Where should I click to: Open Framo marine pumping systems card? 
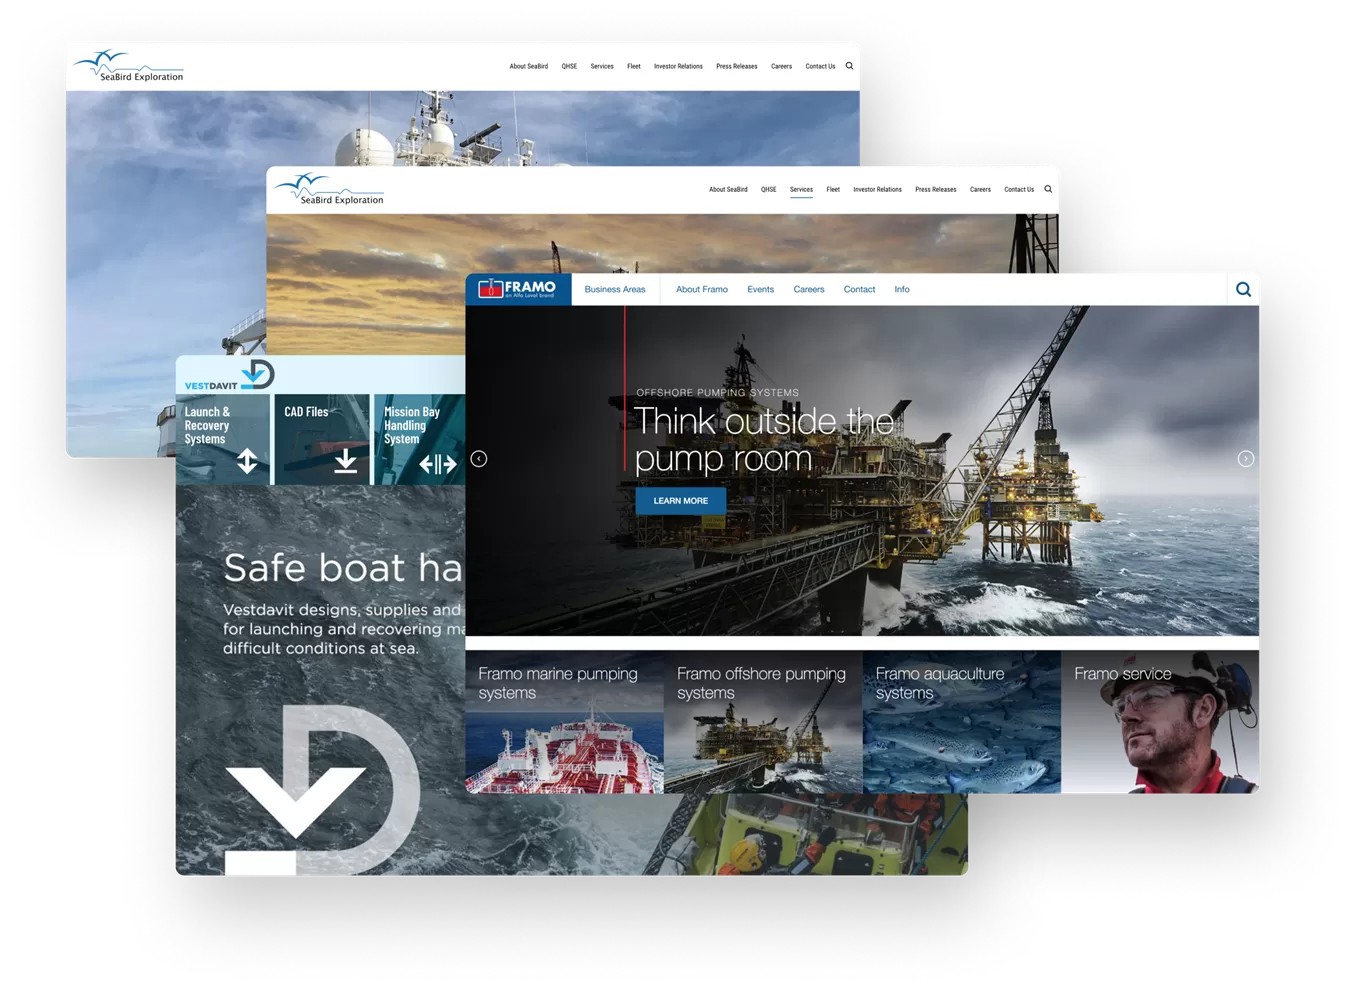coord(563,722)
